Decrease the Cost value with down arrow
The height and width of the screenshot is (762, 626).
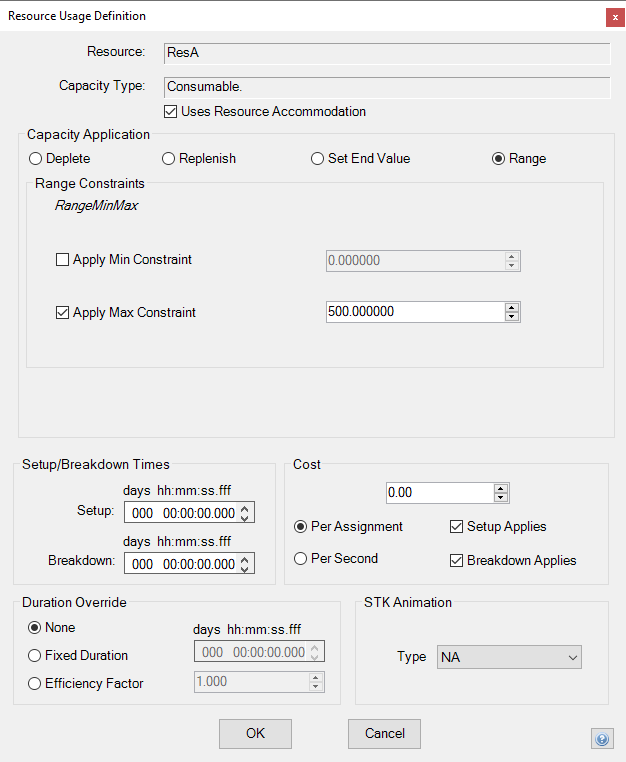click(x=501, y=498)
